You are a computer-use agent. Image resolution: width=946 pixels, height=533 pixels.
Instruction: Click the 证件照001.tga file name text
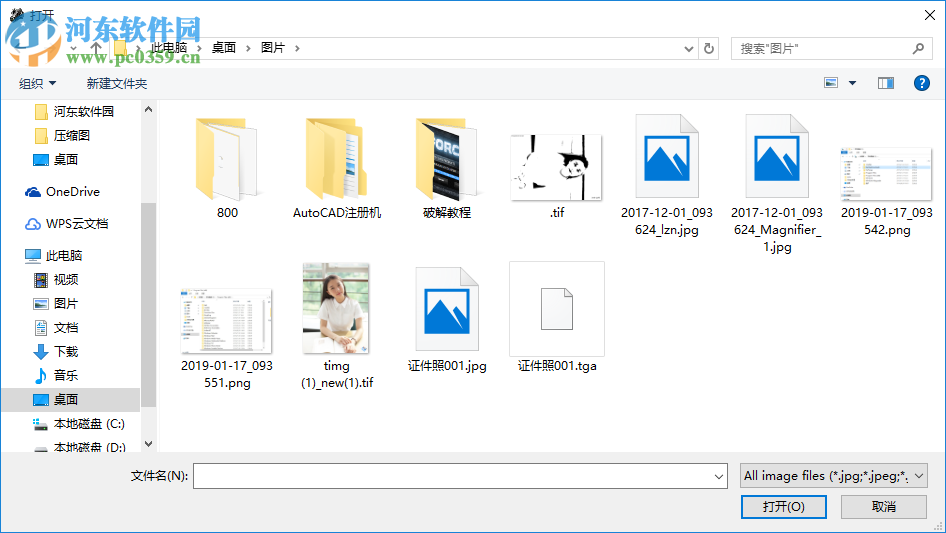tap(557, 366)
